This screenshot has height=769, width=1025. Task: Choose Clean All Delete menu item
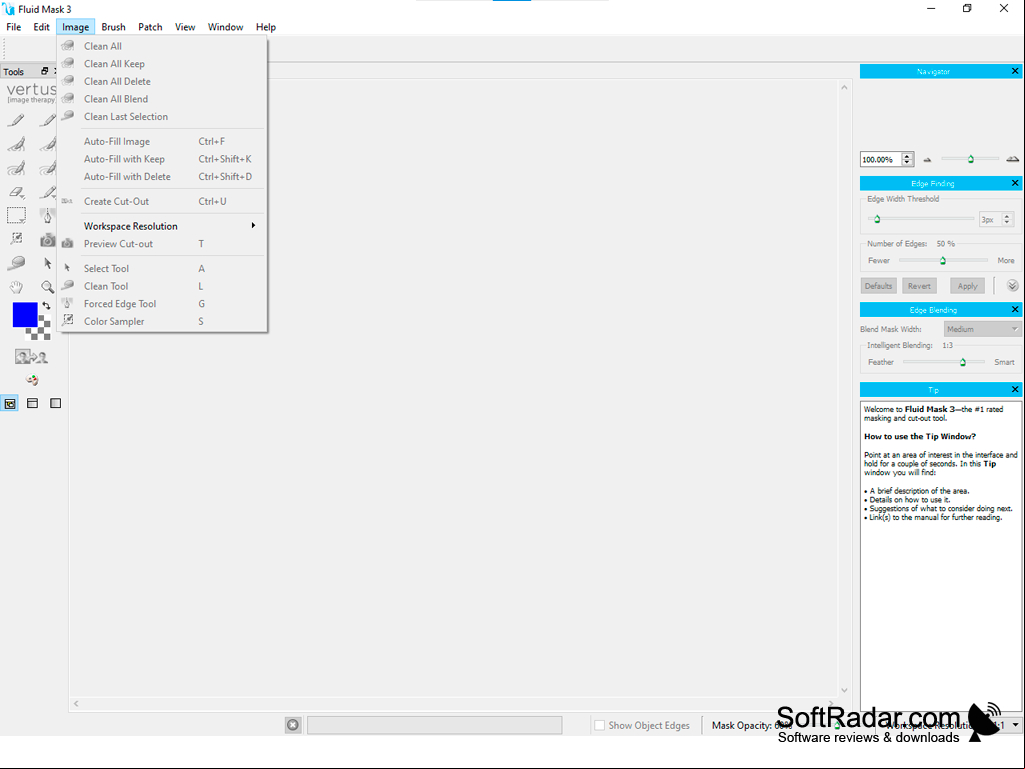[x=163, y=82]
